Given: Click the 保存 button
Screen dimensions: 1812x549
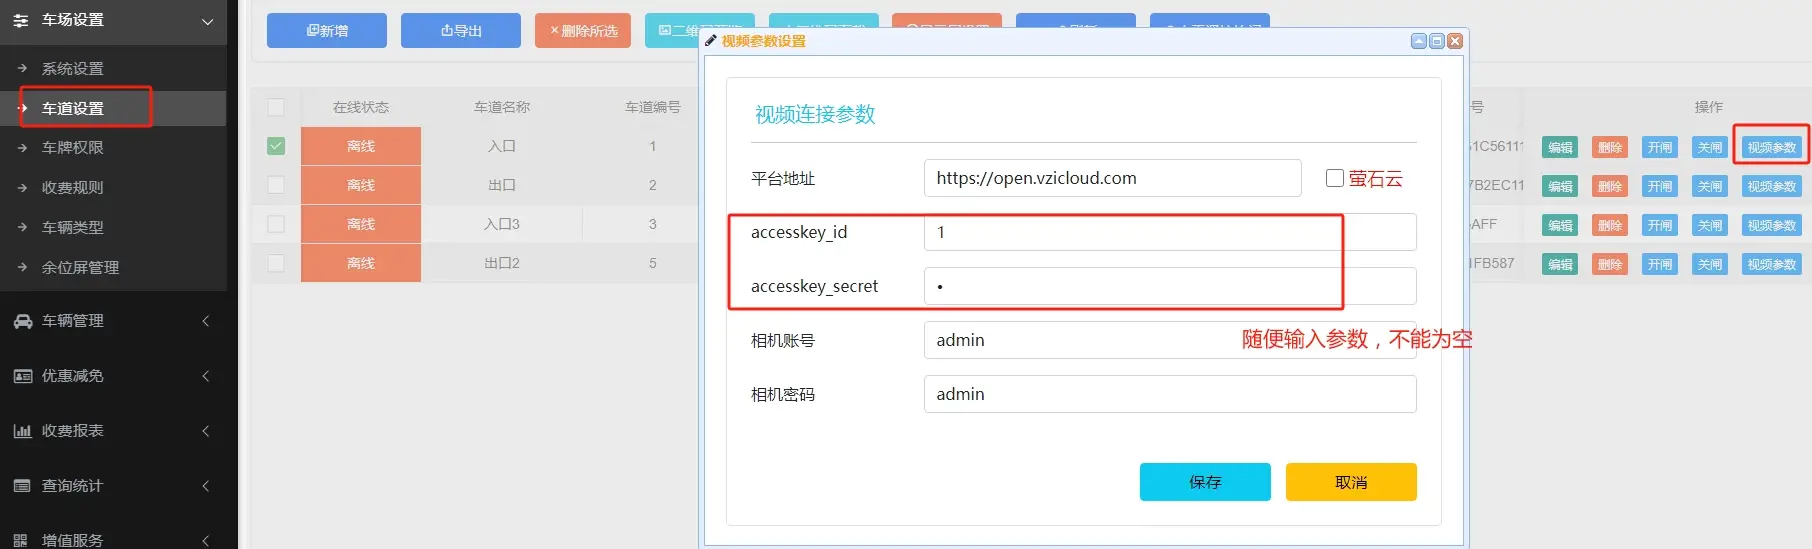Looking at the screenshot, I should [1205, 482].
